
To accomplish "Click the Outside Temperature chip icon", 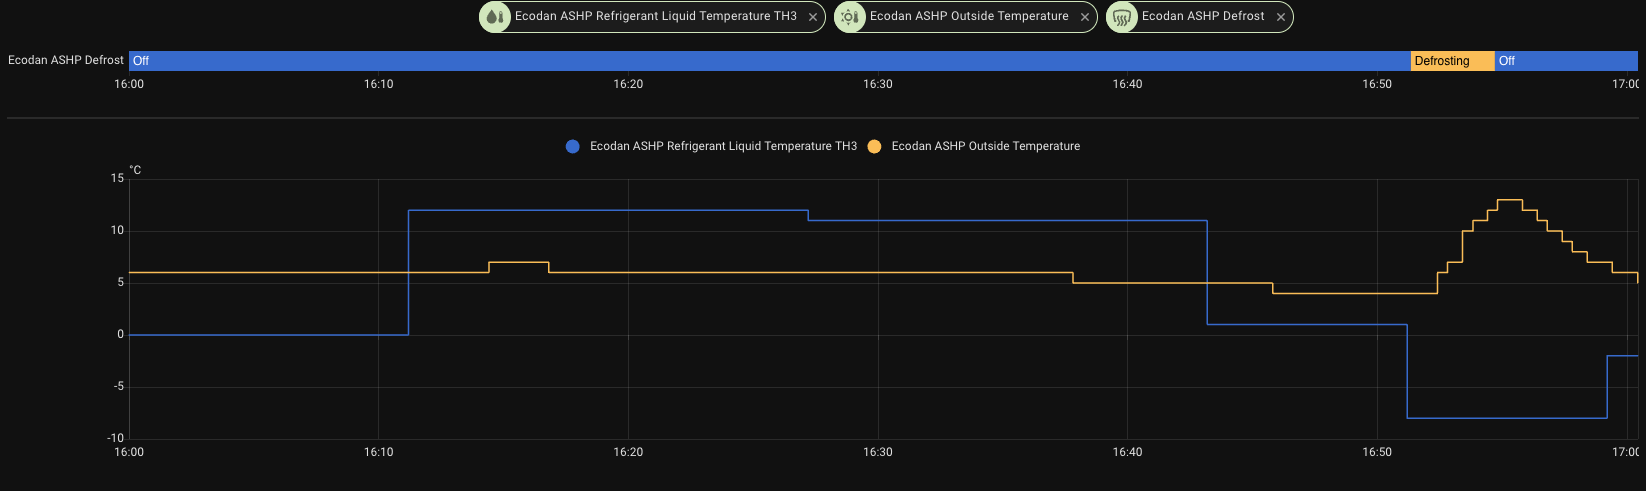I will pos(850,17).
